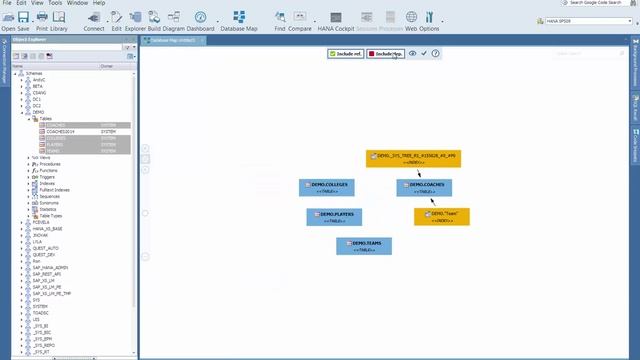Expand the SYSTEM schema node
Image resolution: width=640 pixels, height=360 pixels.
(x=22, y=307)
